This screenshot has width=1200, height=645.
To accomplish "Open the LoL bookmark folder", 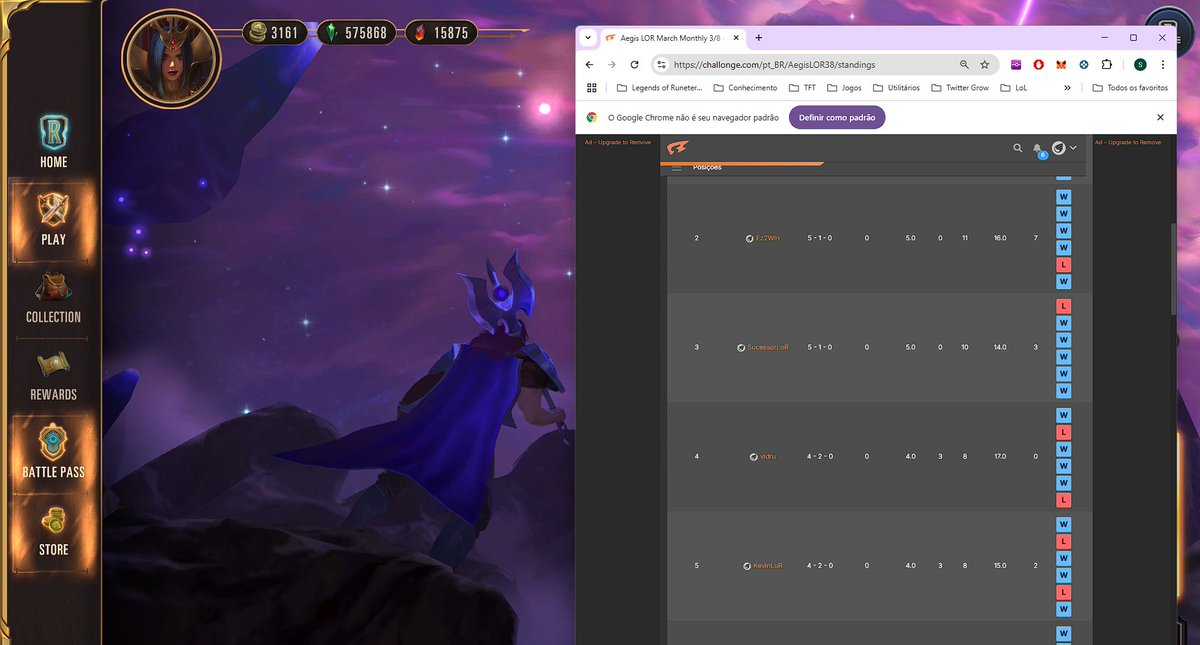I will (1014, 88).
